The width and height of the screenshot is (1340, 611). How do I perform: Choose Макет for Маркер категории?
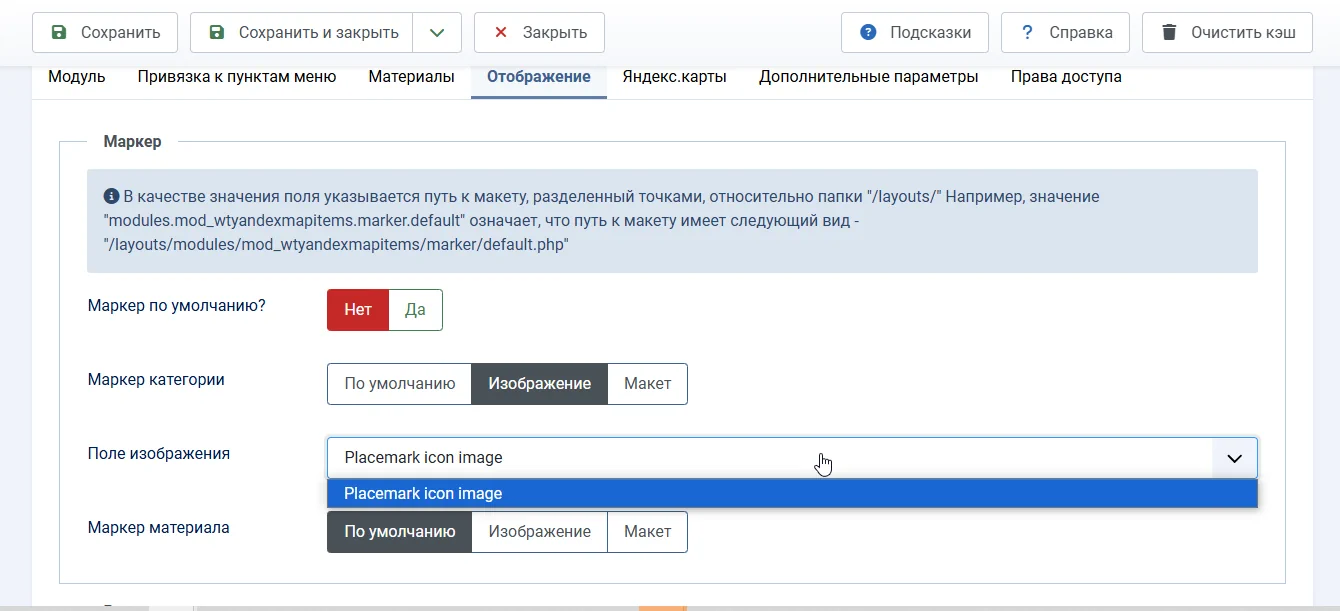[648, 384]
